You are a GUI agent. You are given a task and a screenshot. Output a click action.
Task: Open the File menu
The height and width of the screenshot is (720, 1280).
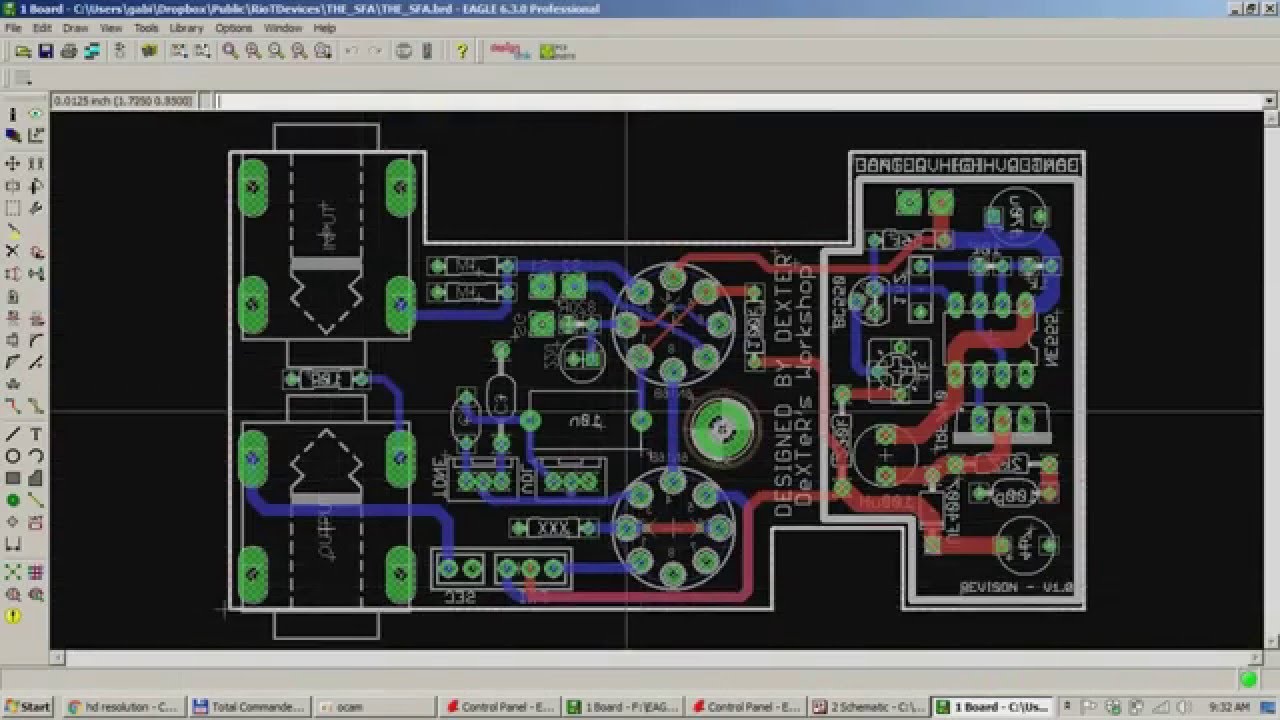click(13, 28)
